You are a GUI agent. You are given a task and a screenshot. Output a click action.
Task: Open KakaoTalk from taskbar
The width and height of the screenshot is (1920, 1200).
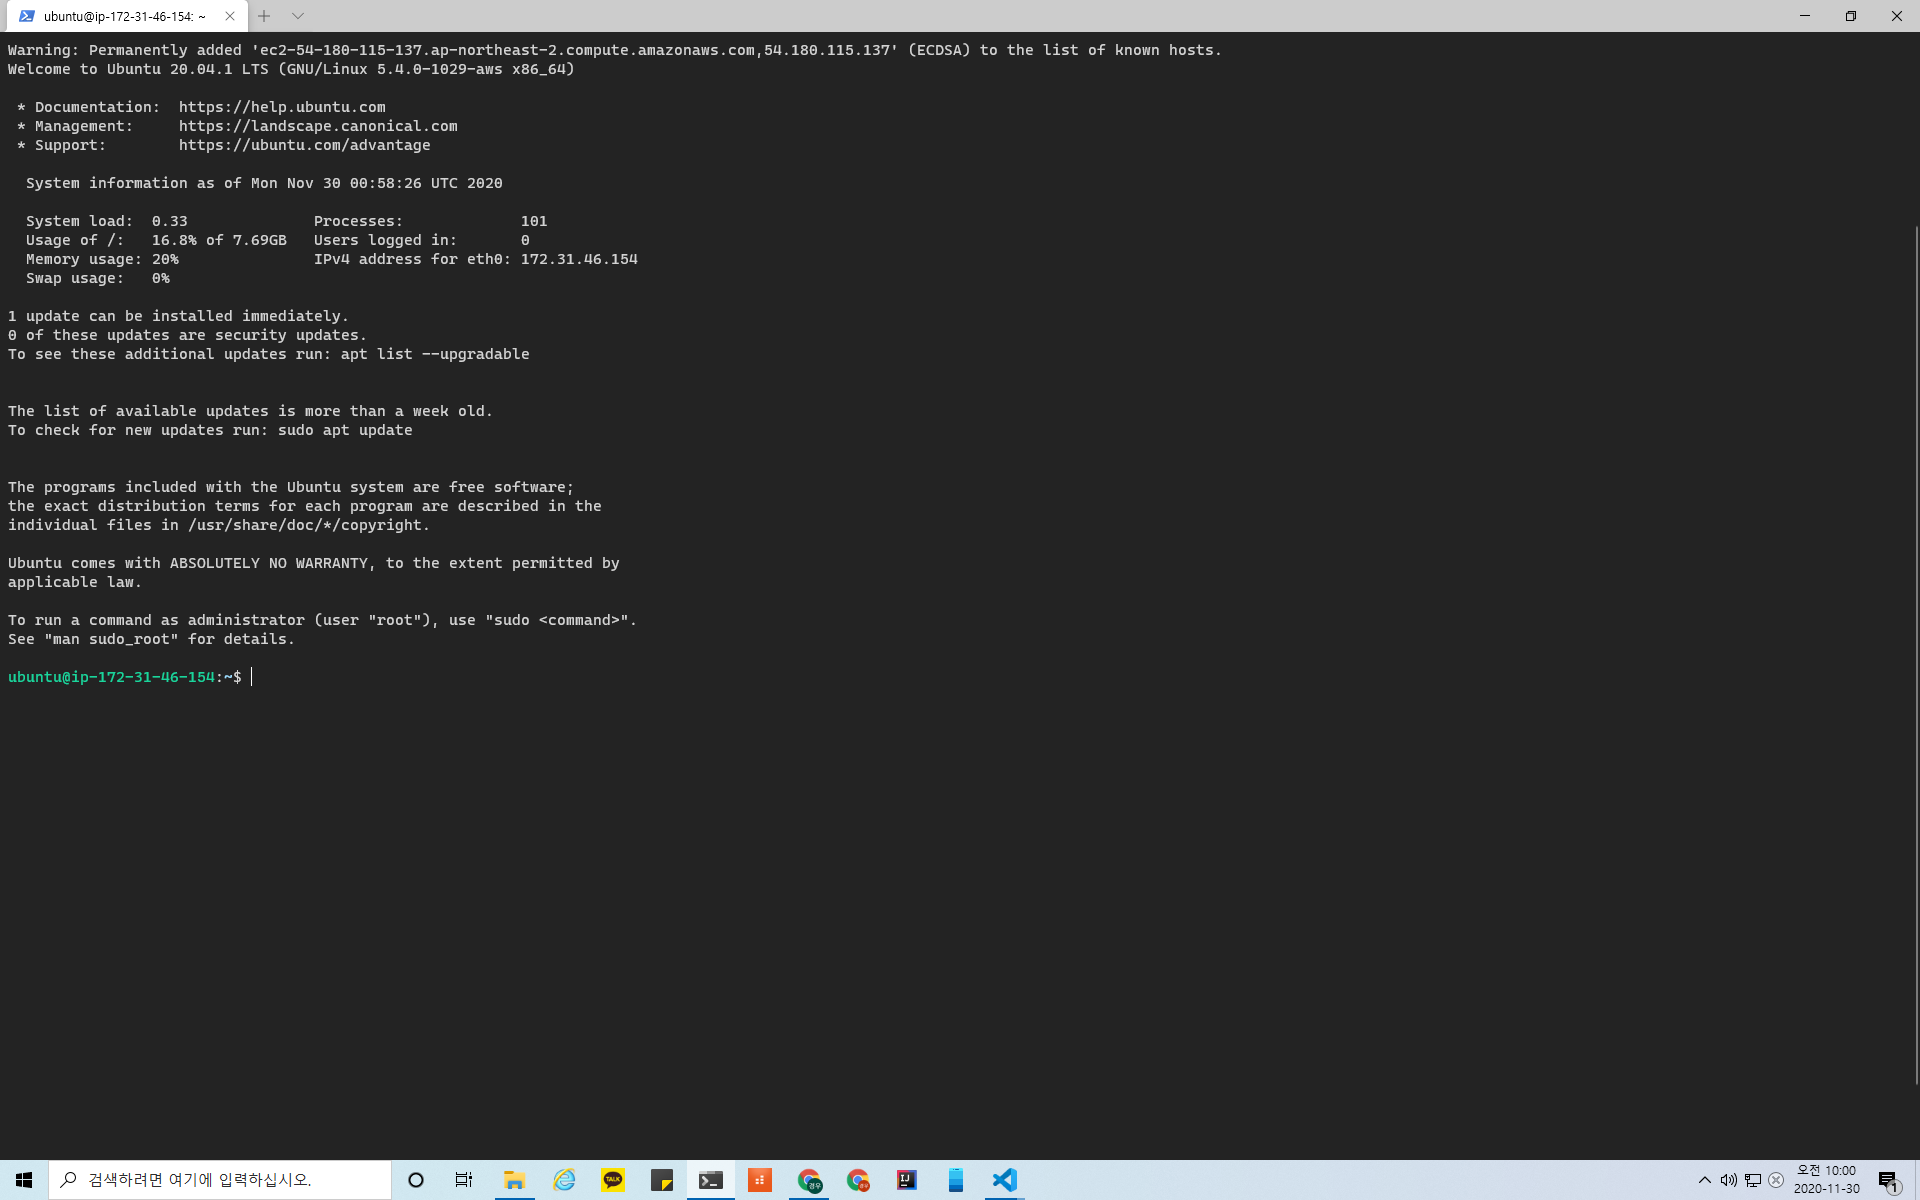613,1180
